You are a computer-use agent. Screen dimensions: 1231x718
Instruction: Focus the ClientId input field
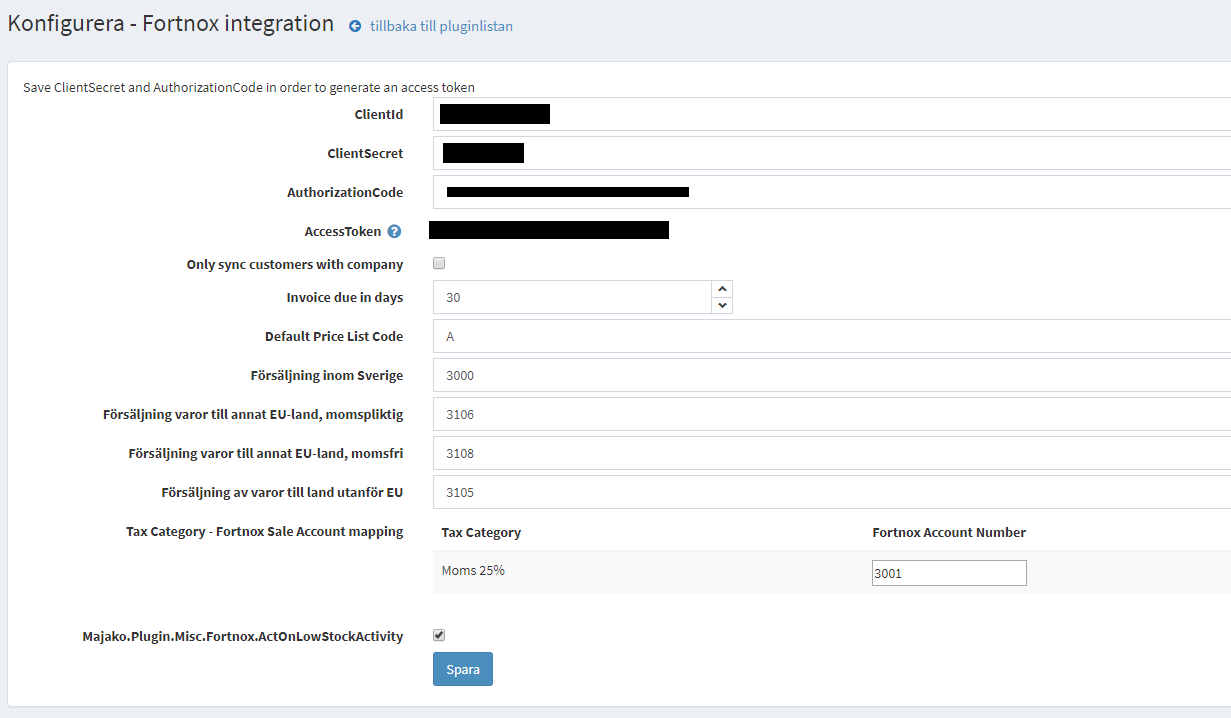point(832,114)
